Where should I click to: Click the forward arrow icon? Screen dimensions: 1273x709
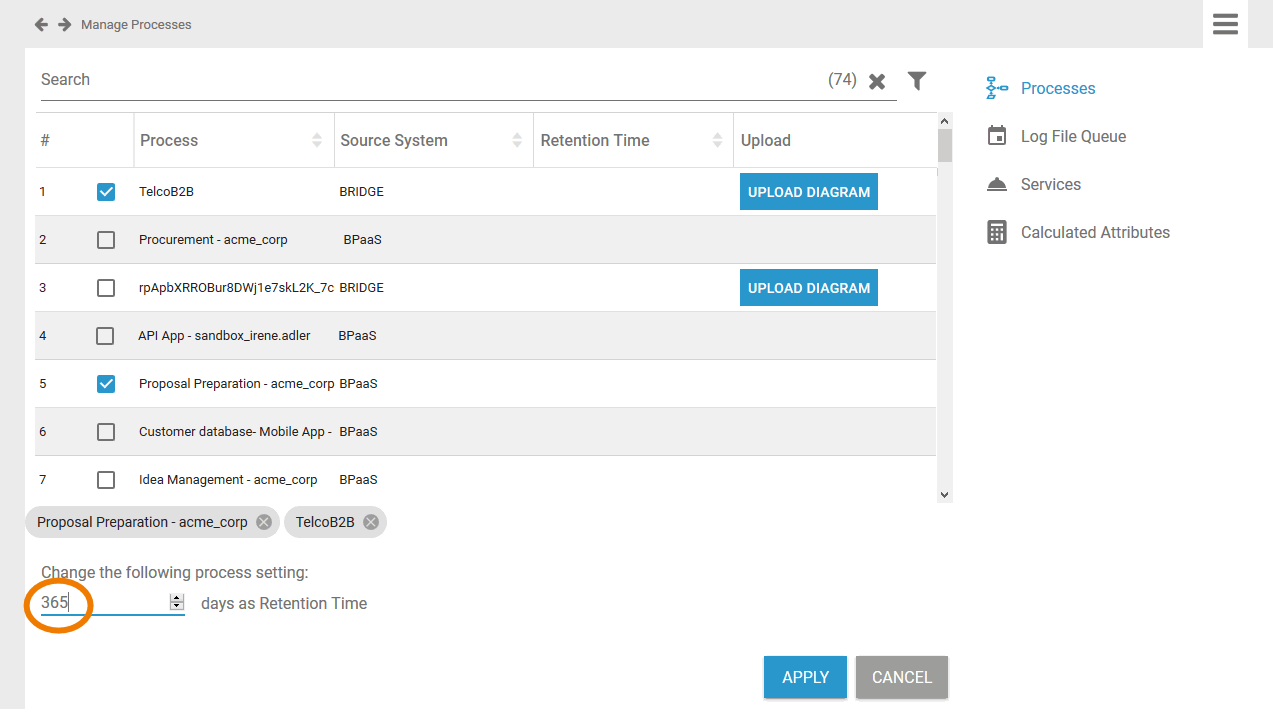(x=65, y=24)
